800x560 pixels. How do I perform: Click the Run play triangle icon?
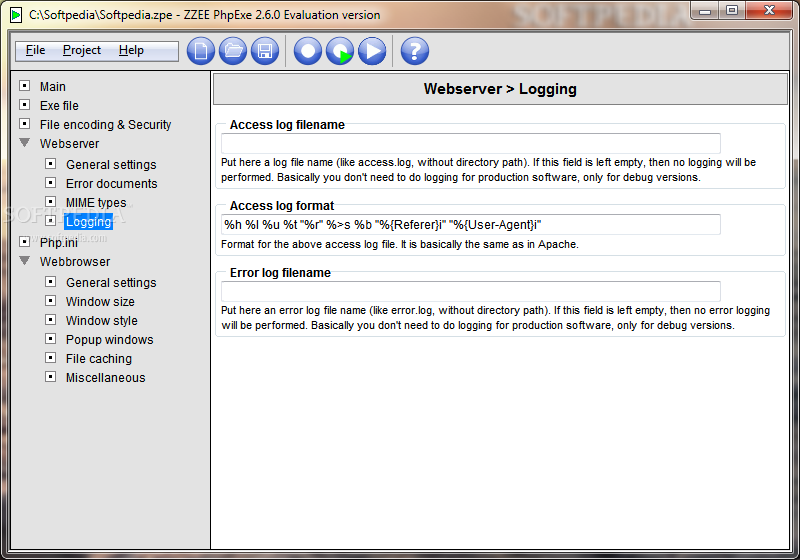[372, 51]
